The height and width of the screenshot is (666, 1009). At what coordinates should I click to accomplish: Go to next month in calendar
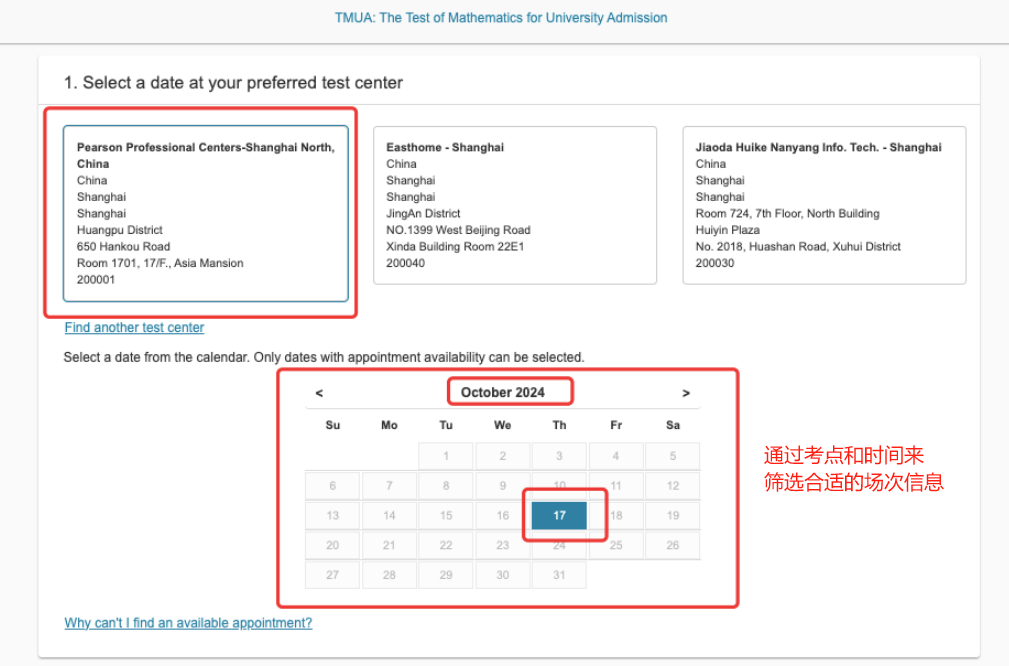coord(686,393)
